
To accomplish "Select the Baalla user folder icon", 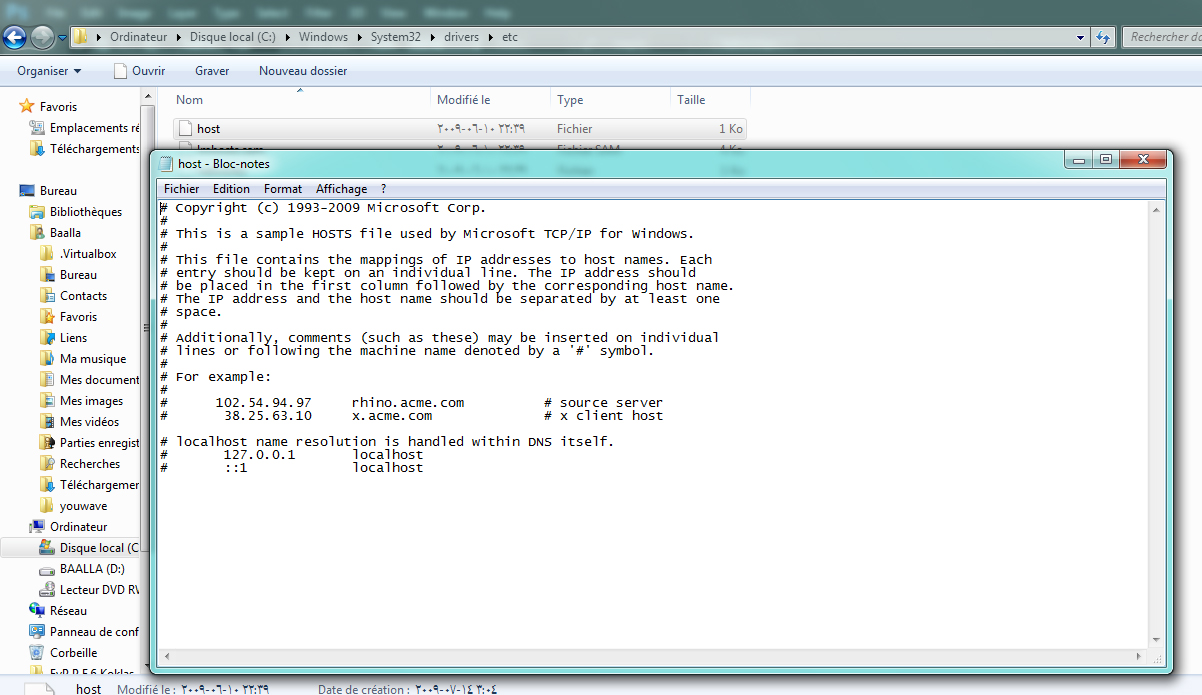I will pos(38,233).
